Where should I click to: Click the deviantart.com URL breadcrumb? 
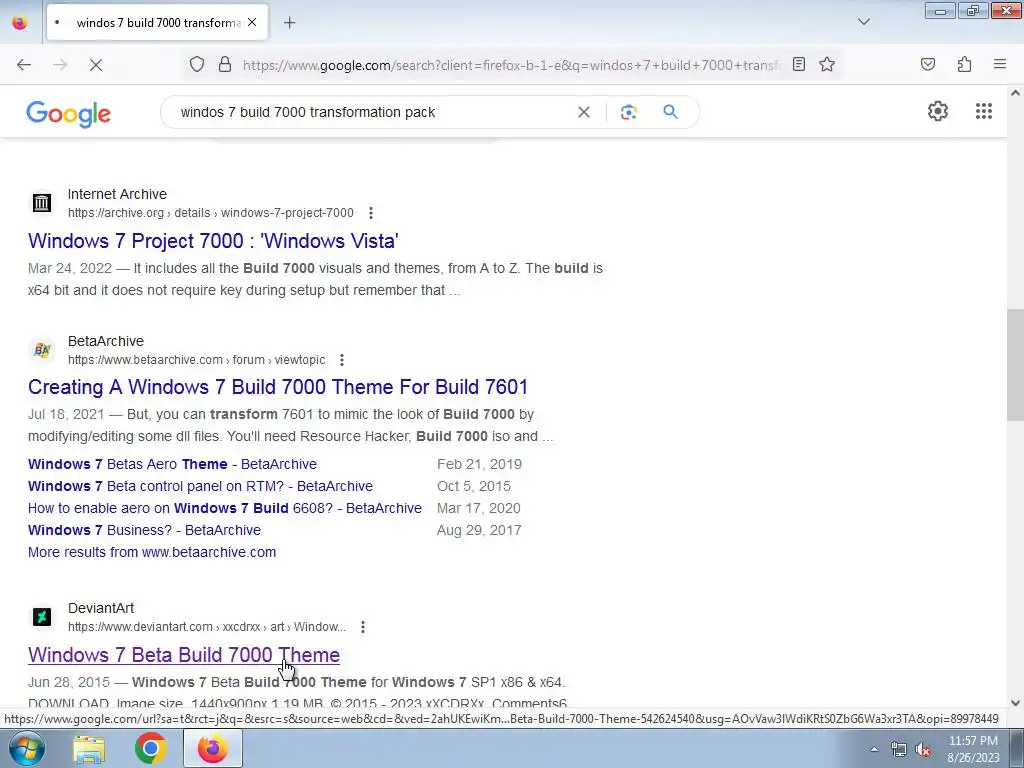(x=207, y=627)
